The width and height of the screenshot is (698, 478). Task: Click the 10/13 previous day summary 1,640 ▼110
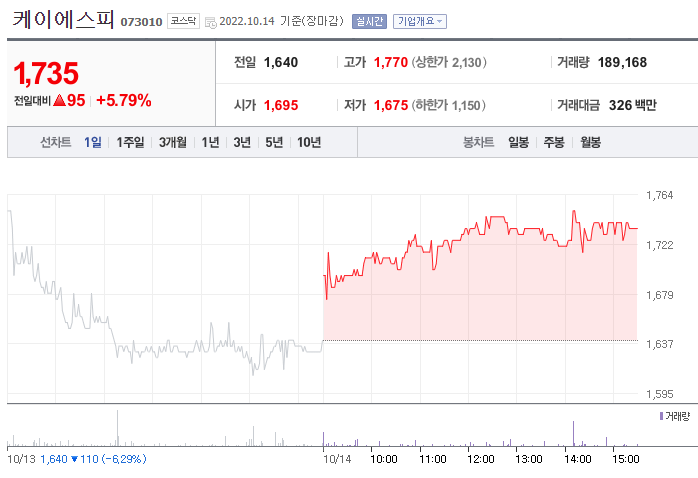(77, 459)
